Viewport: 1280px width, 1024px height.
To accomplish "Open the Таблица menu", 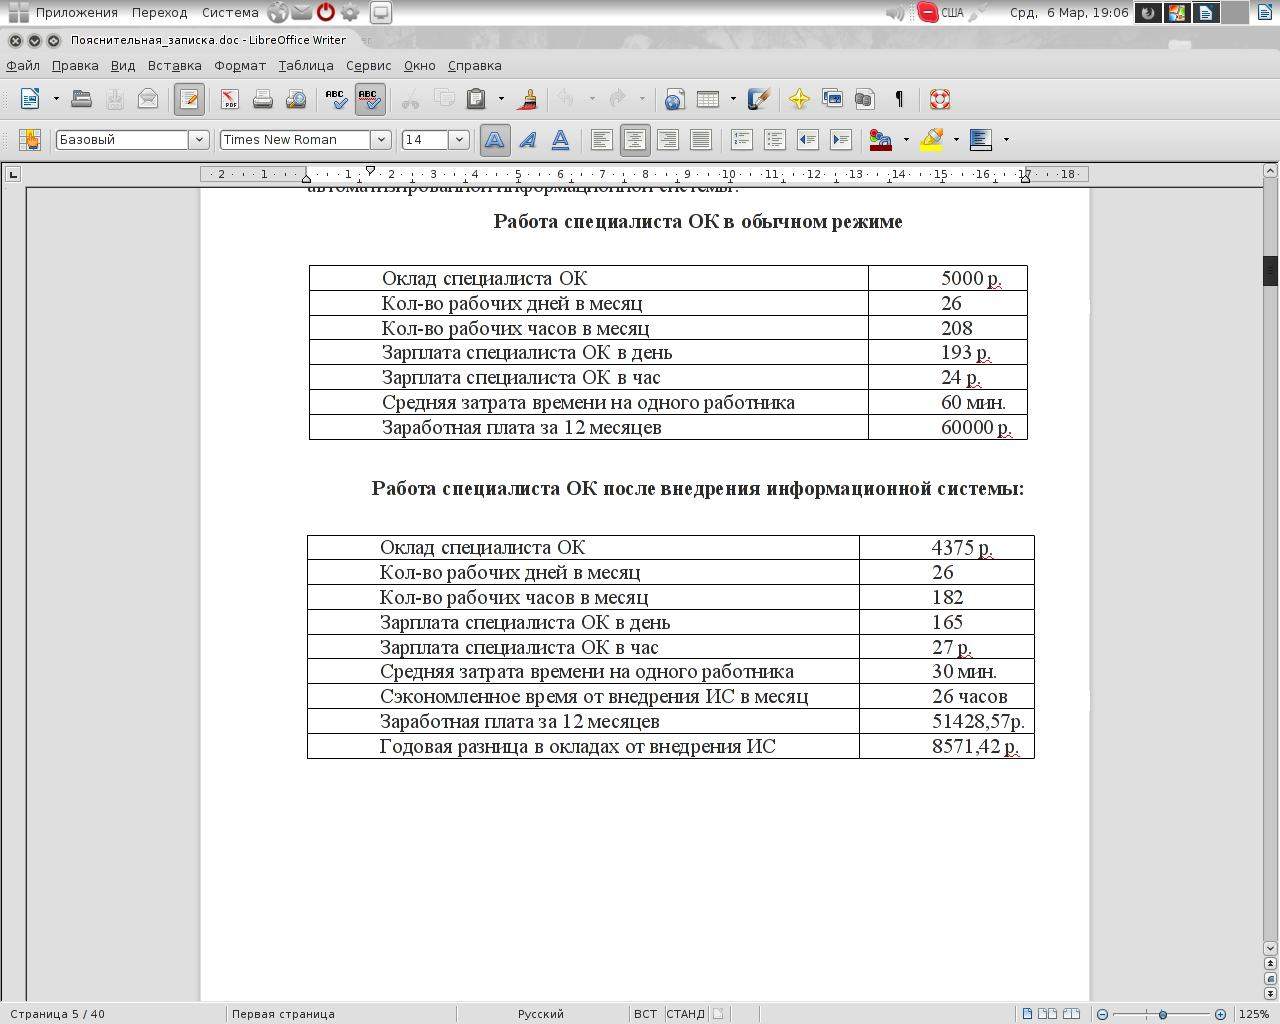I will (306, 65).
